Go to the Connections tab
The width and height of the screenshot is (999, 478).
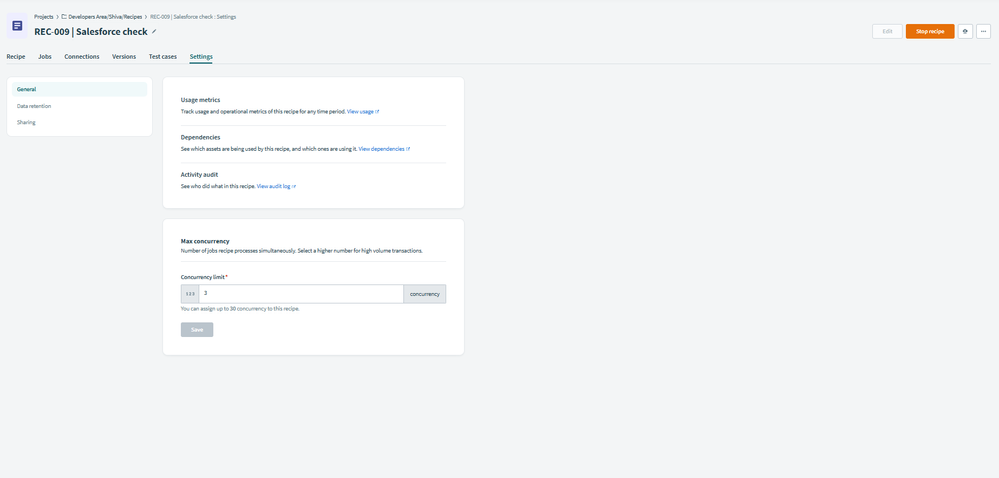[x=82, y=57]
